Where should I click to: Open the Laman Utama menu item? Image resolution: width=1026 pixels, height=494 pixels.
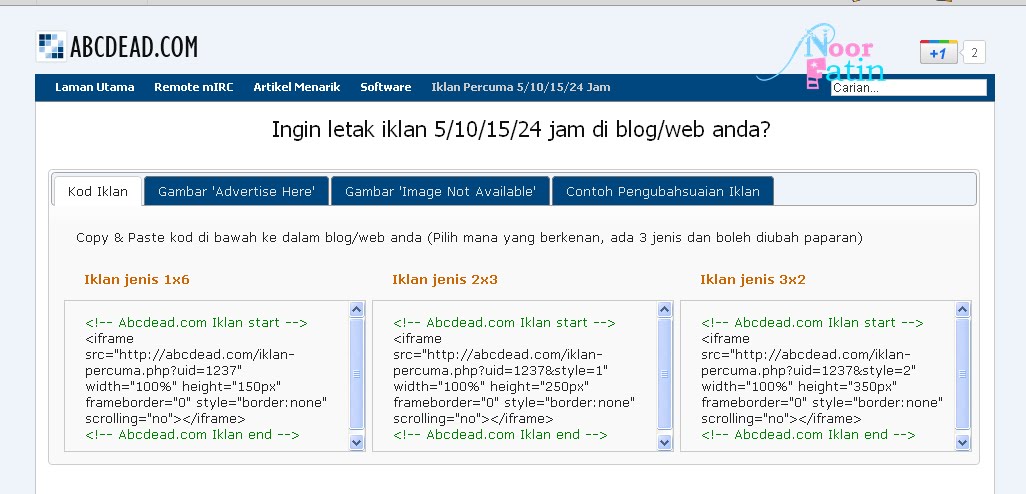[x=95, y=87]
